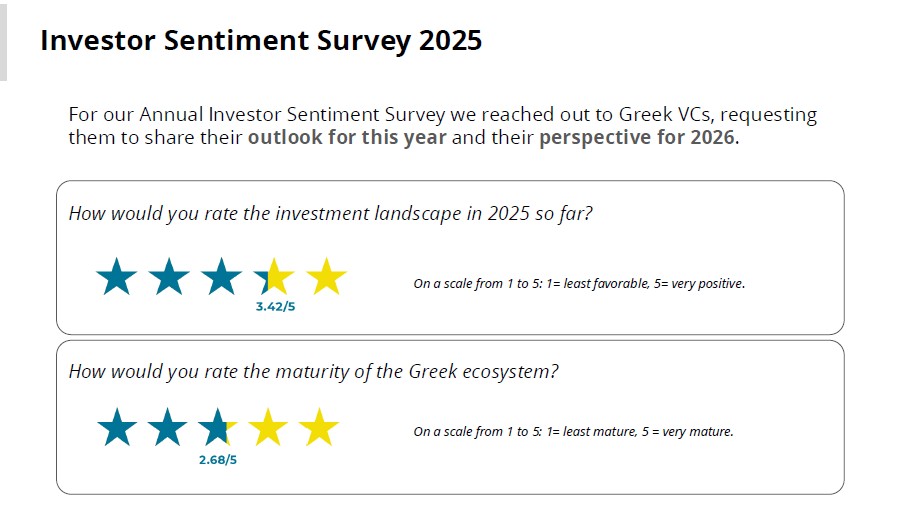This screenshot has width=904, height=507.
Task: Select the third star of the investment landscape rating
Action: click(x=221, y=277)
